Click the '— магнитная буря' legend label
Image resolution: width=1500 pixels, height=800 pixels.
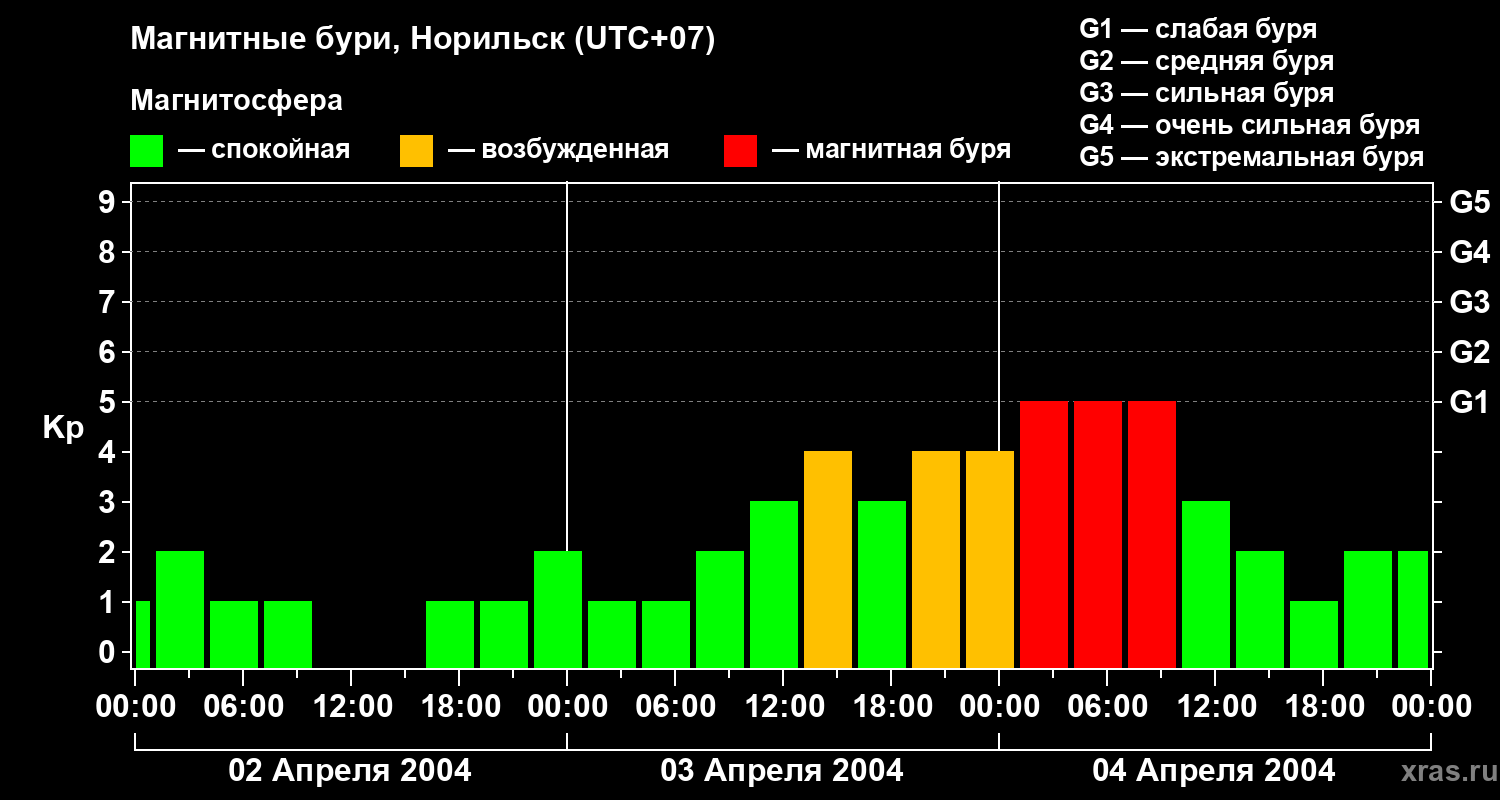[891, 150]
